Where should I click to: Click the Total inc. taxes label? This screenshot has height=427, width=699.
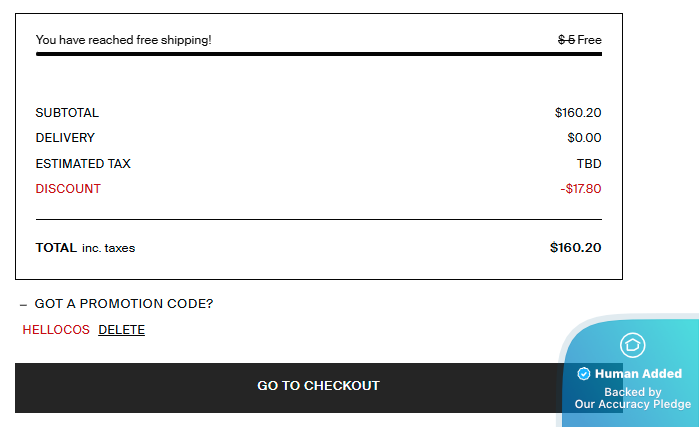(x=85, y=248)
